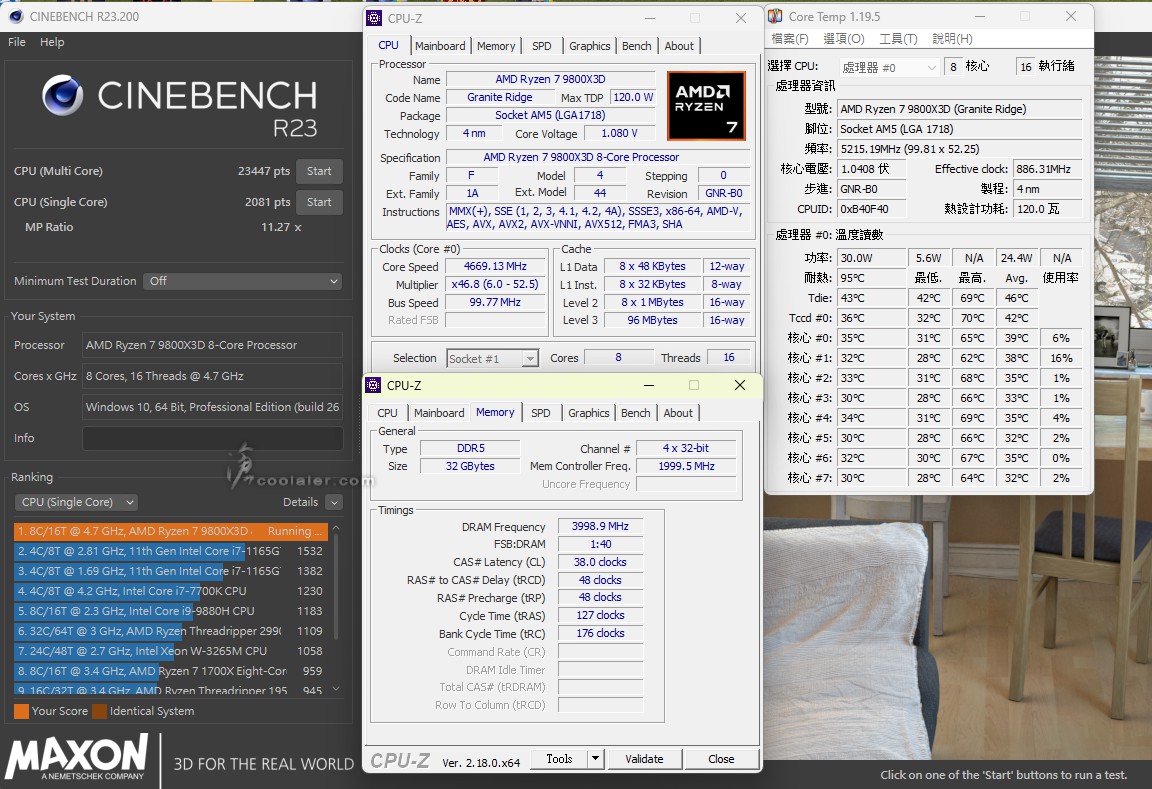Click the CPU-Z Memory window title icon
The height and width of the screenshot is (789, 1152).
coord(373,385)
